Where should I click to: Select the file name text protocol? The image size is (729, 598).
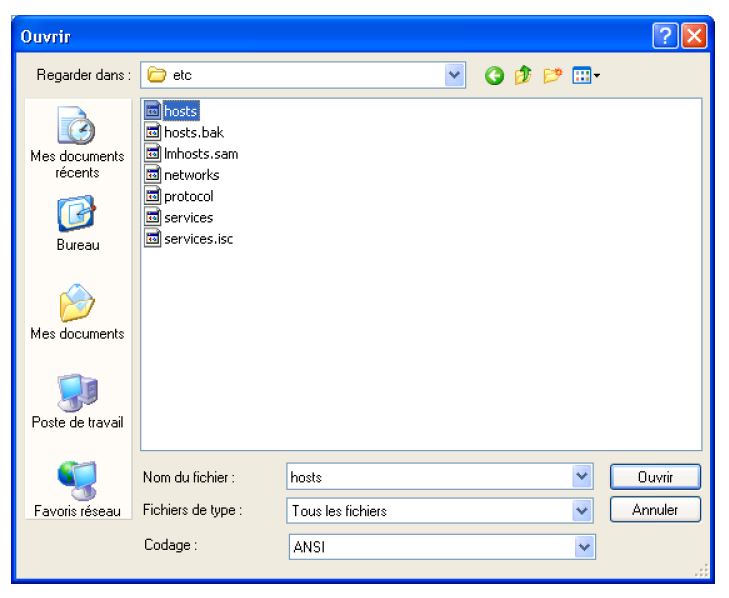point(189,196)
